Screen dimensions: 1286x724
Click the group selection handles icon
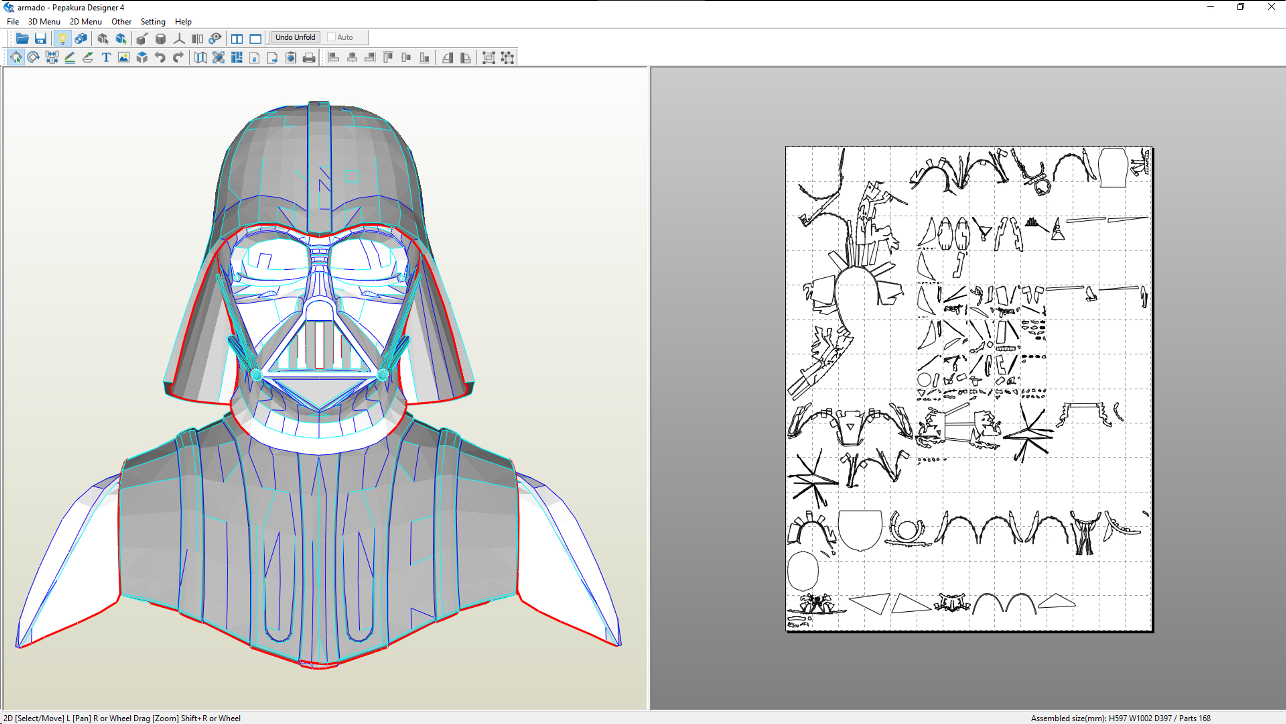click(x=489, y=57)
